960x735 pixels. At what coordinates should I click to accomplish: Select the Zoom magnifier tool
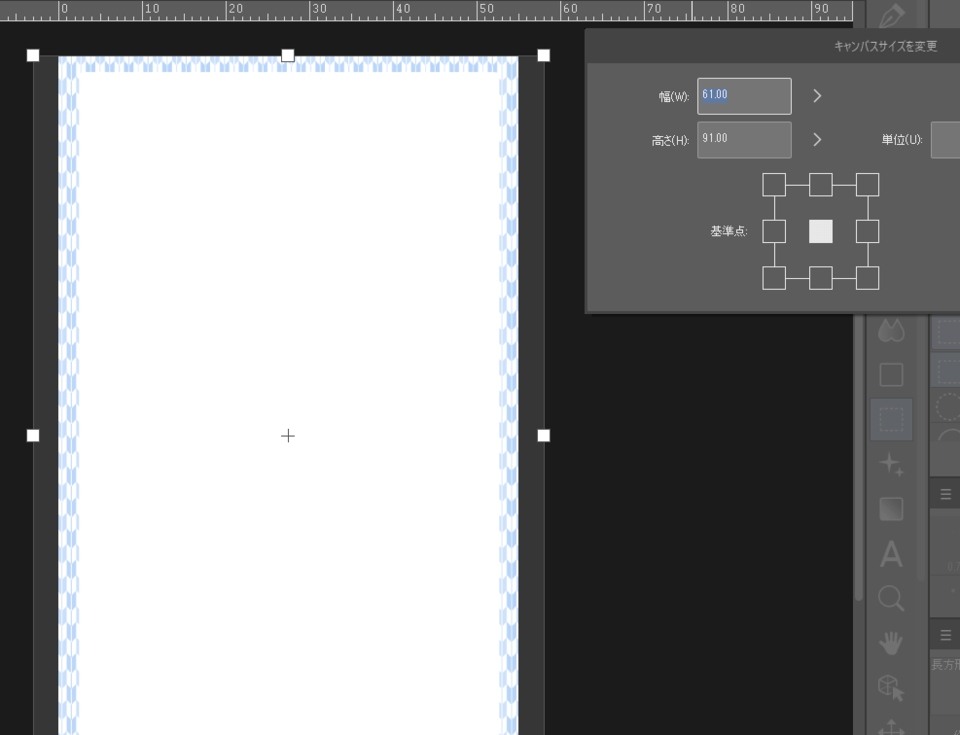point(891,598)
